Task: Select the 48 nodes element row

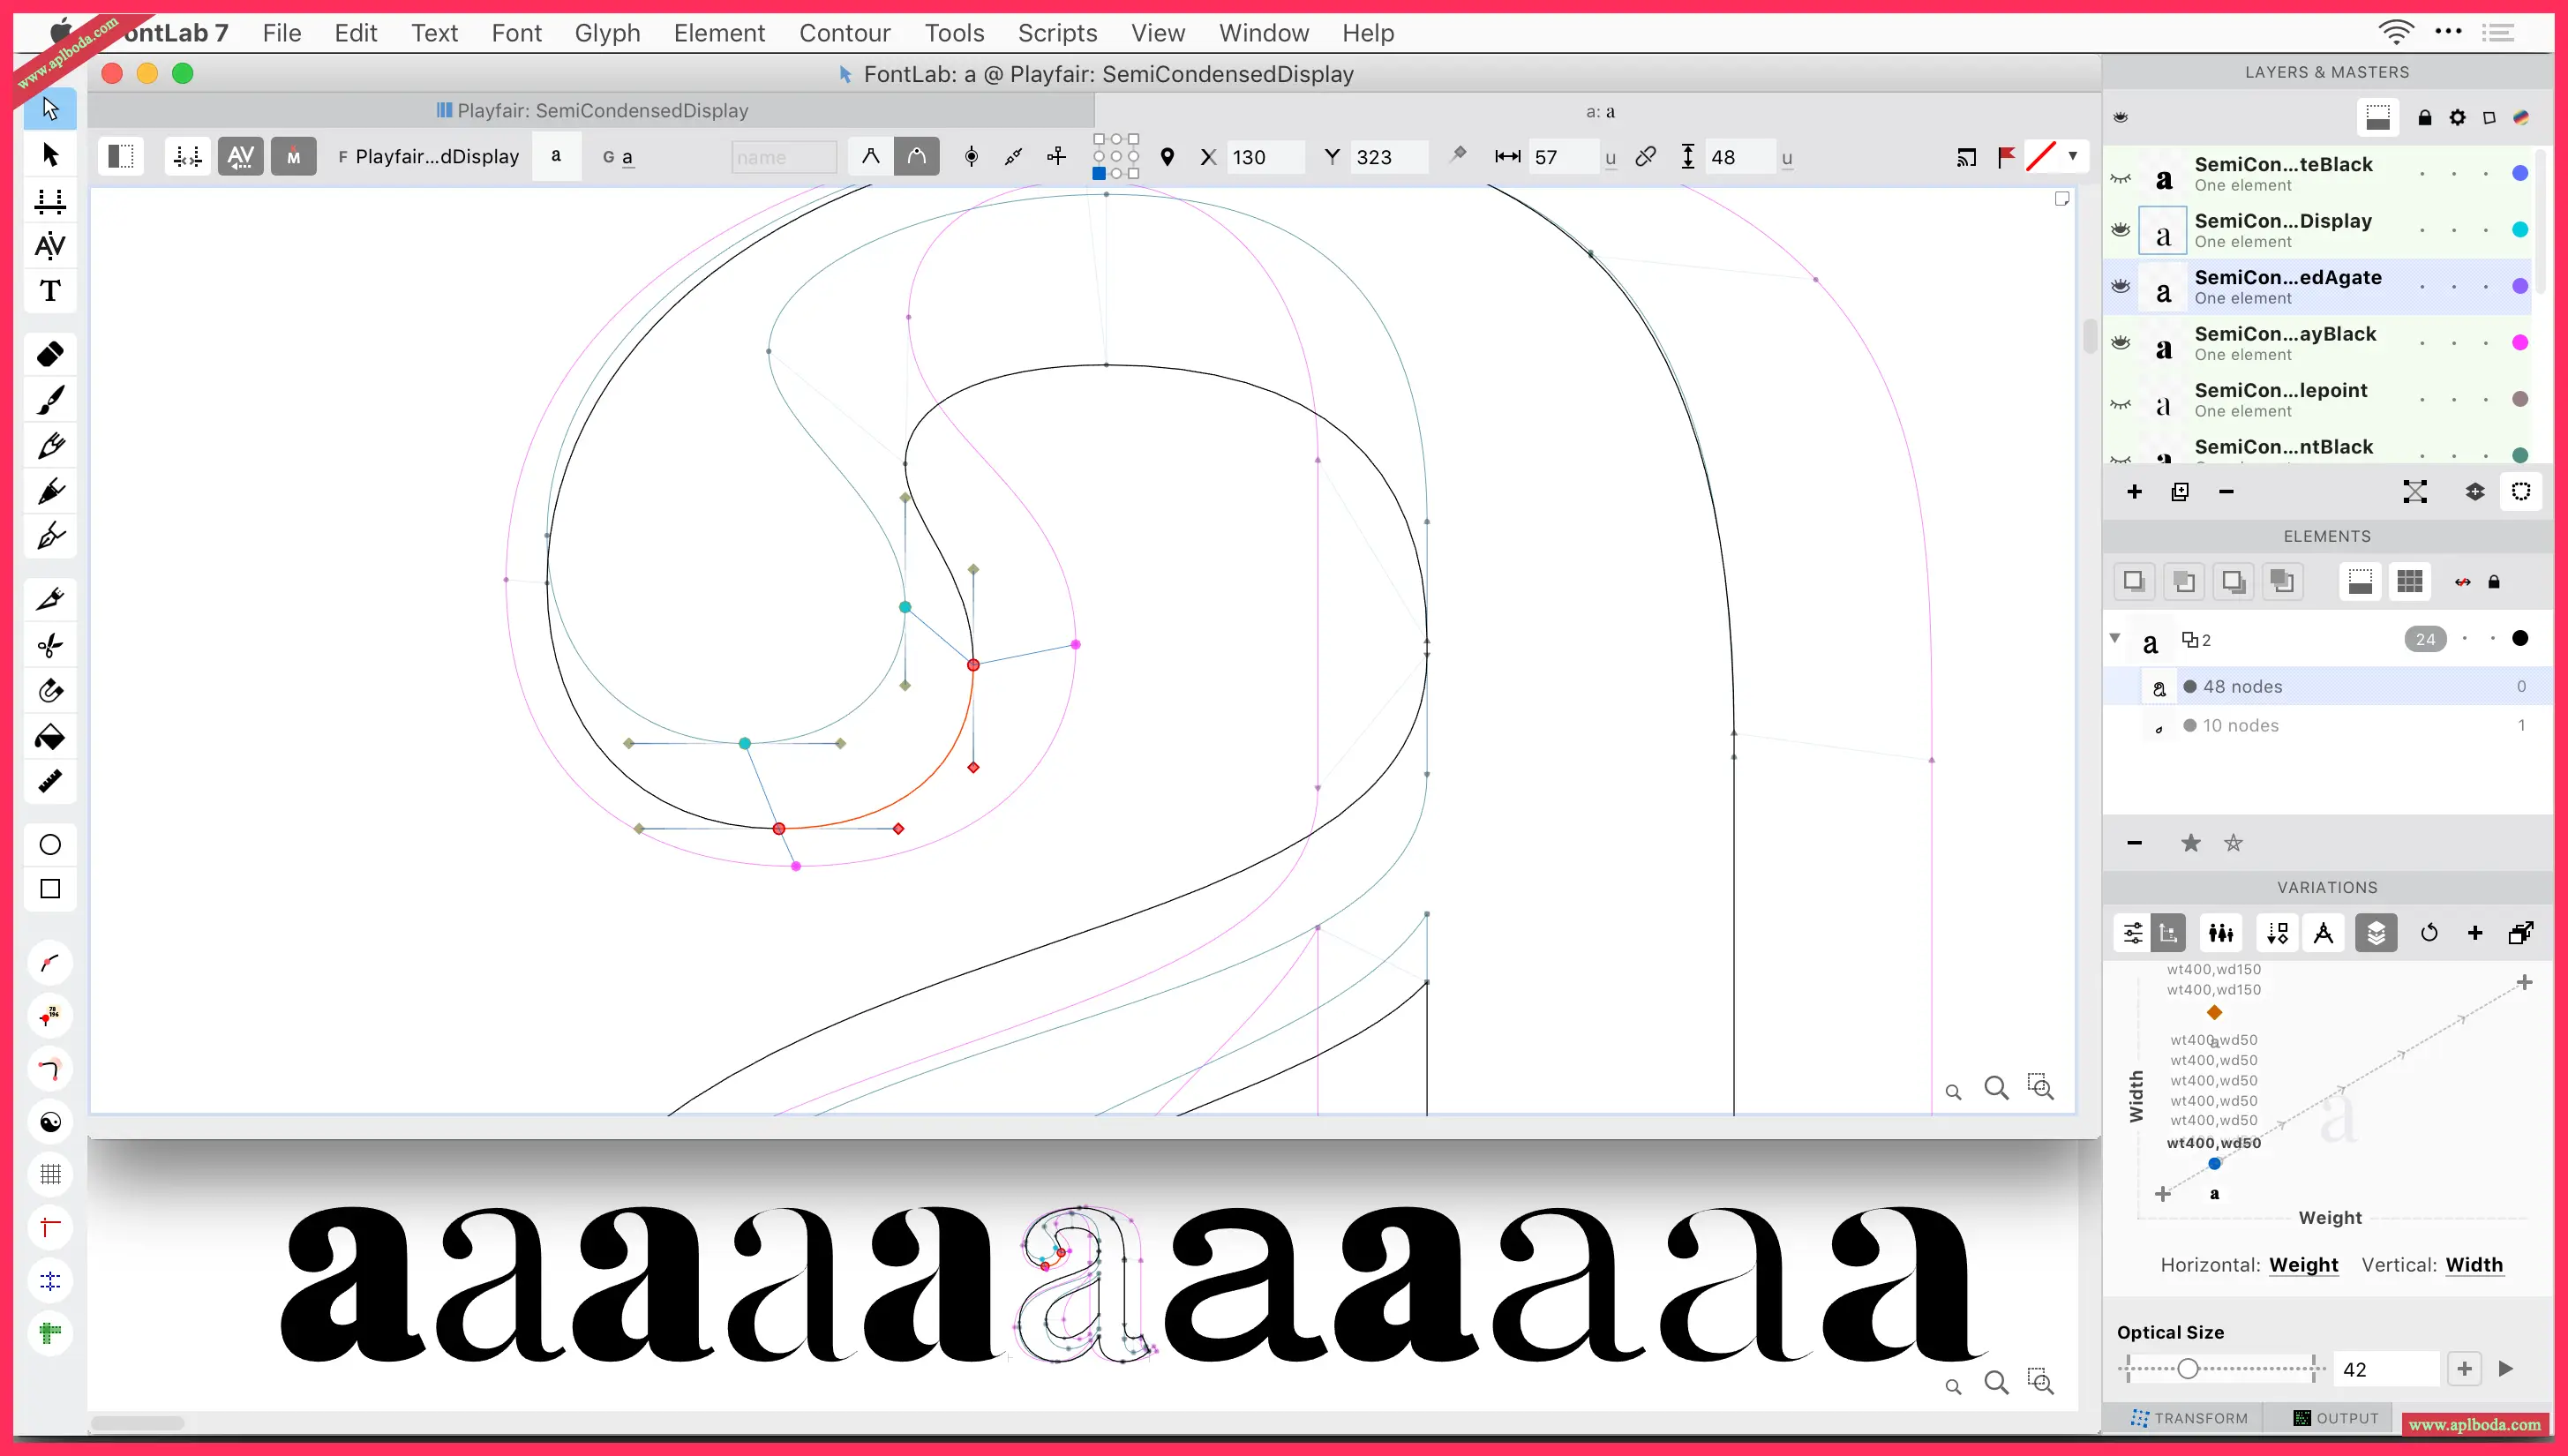Action: point(2326,686)
